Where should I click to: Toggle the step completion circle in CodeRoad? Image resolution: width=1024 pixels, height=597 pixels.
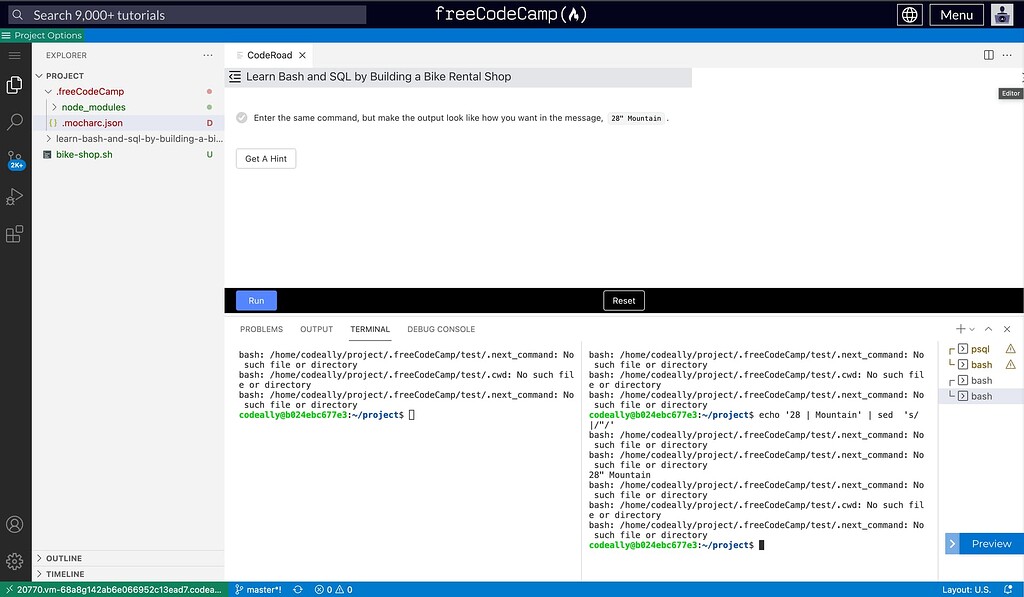click(241, 117)
